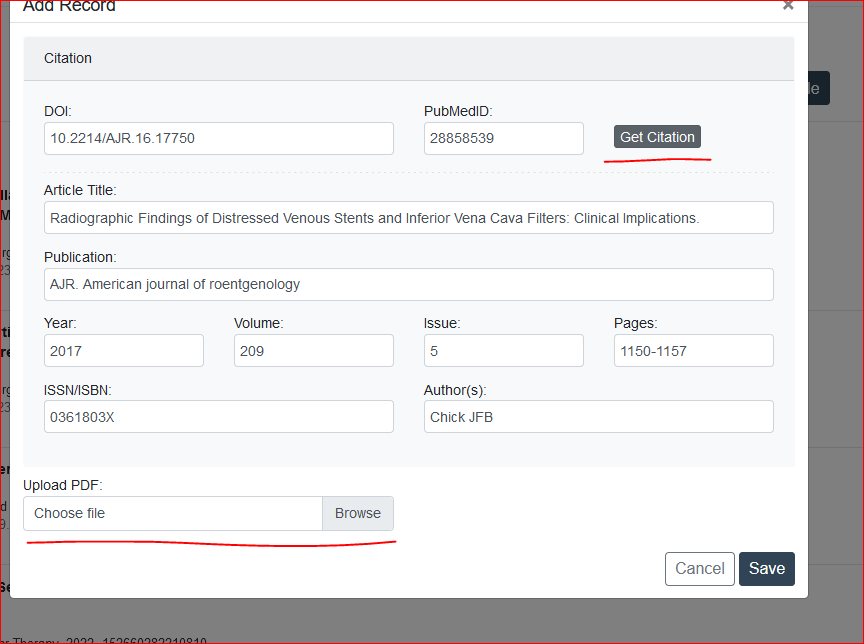
Task: Focus the ISSN/ISBN field
Action: [219, 416]
